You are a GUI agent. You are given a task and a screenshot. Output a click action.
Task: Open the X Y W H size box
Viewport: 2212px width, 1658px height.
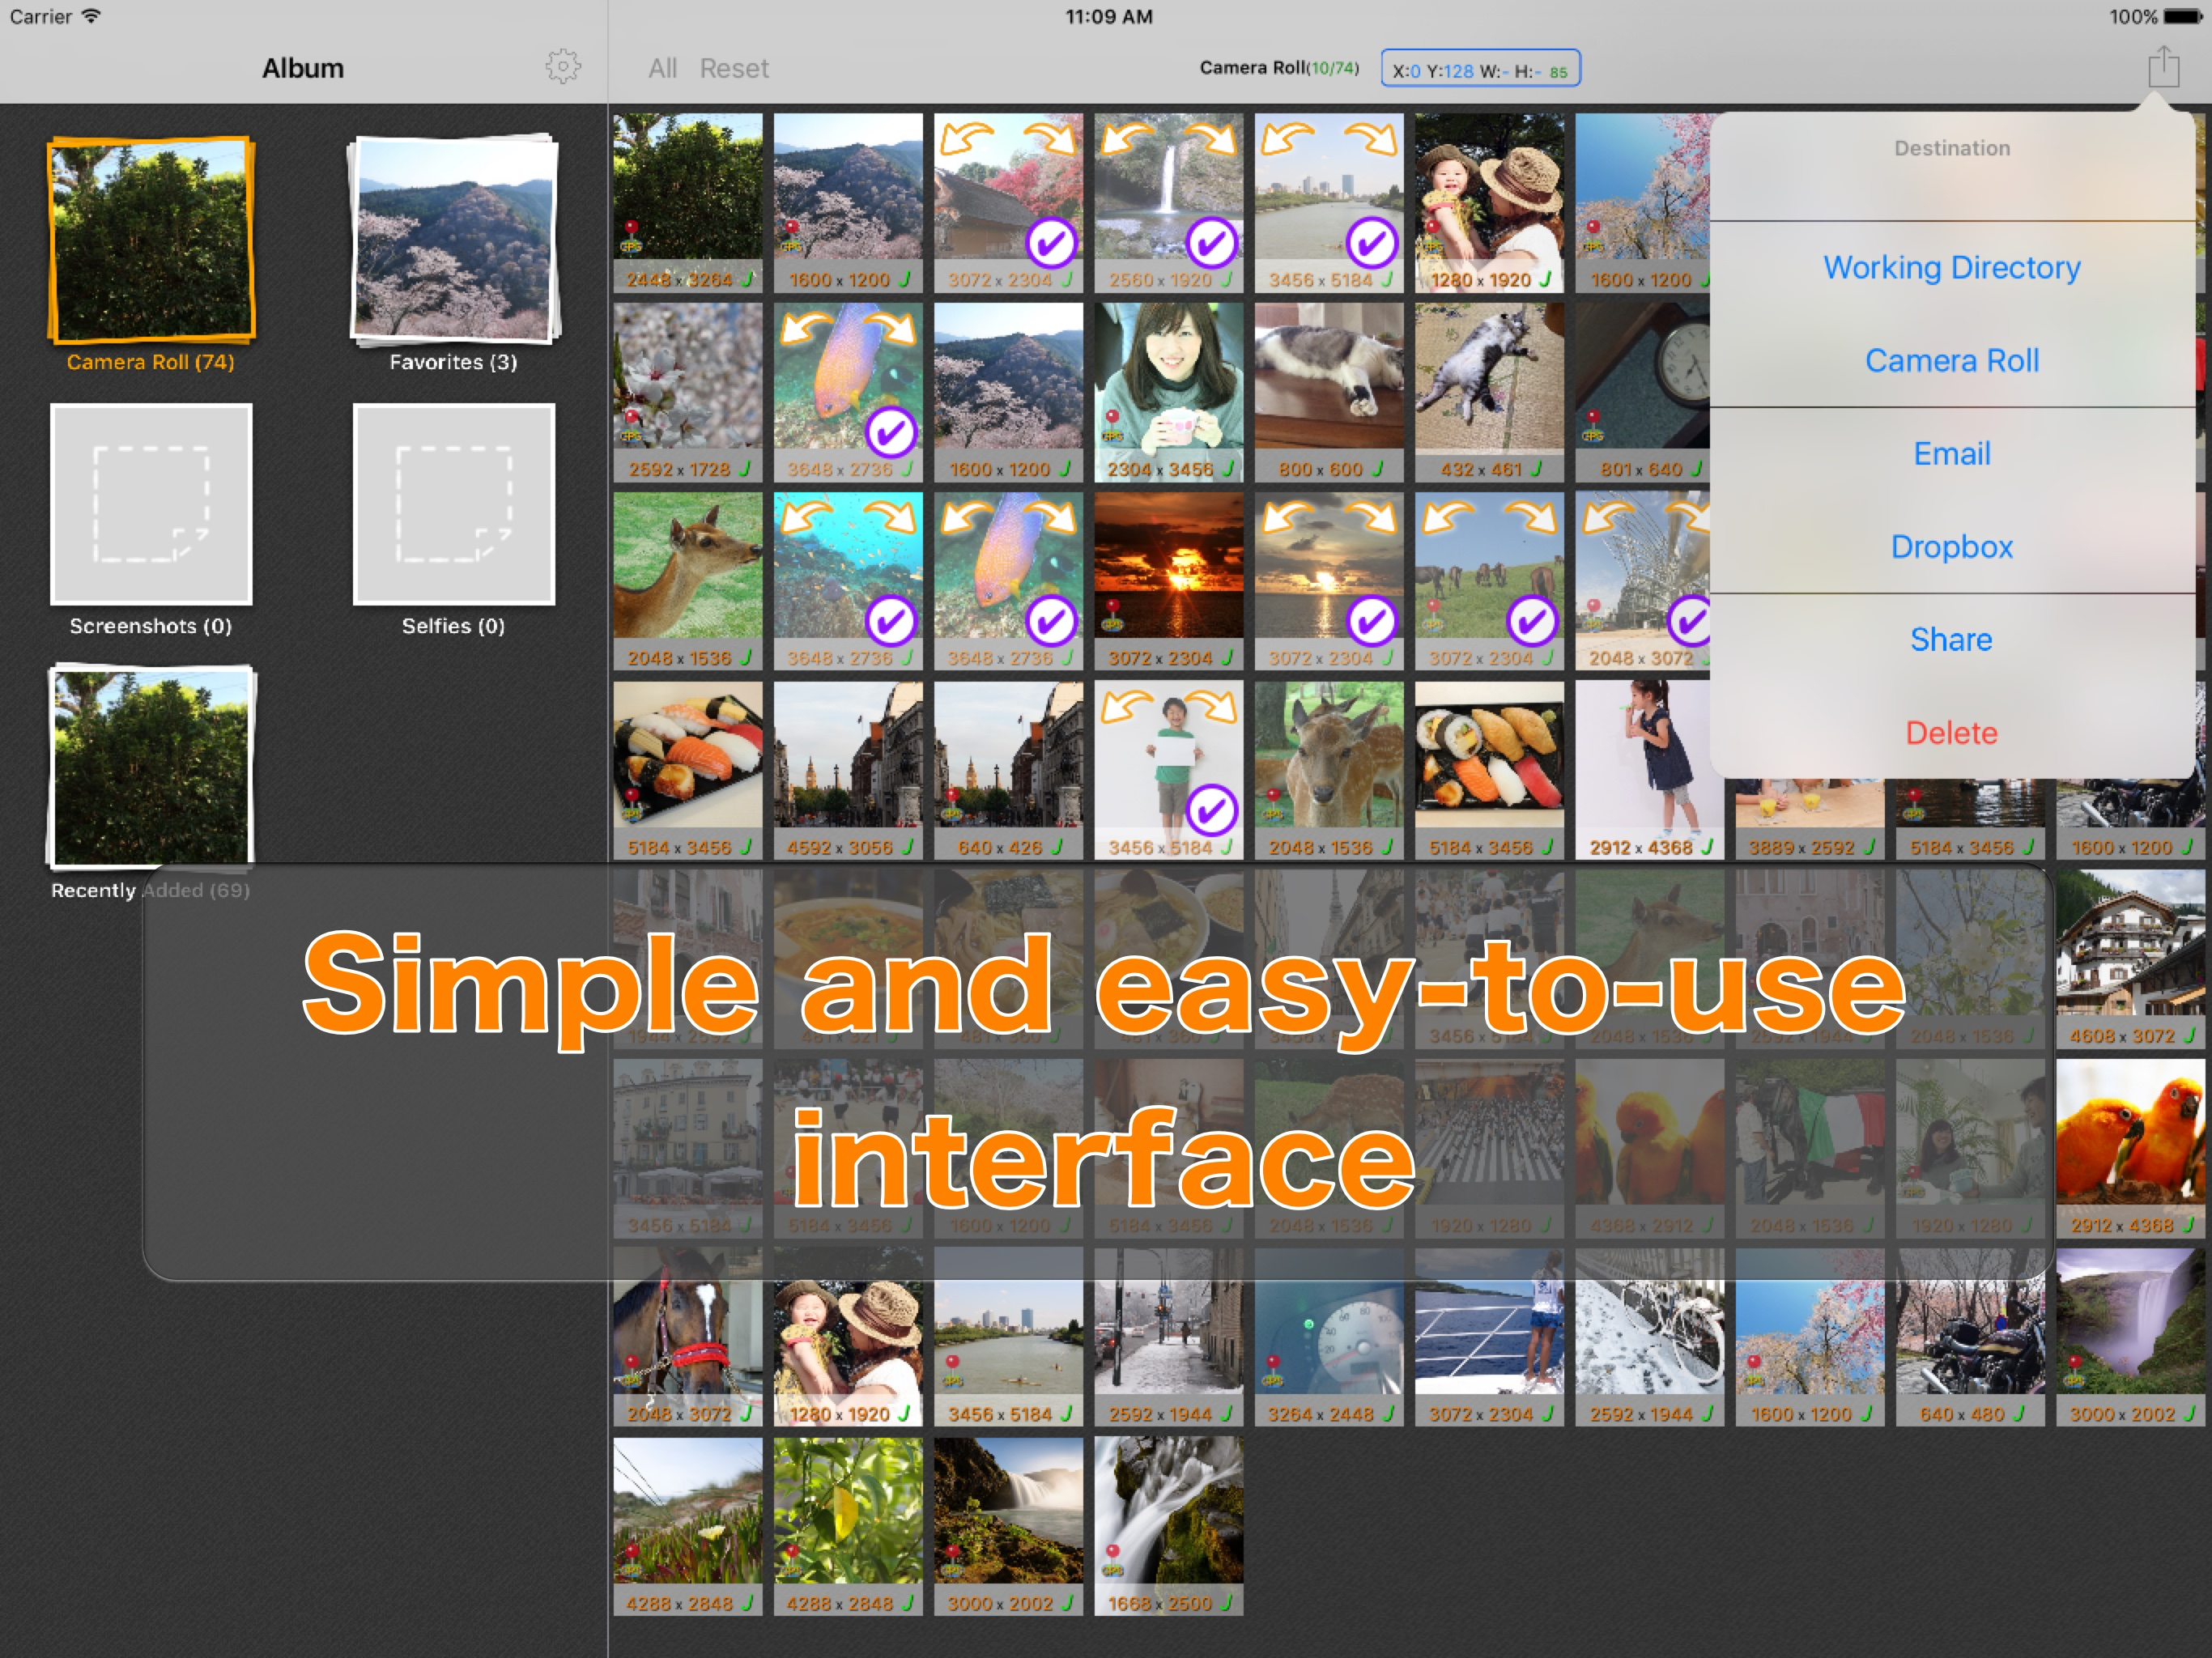(x=1480, y=70)
